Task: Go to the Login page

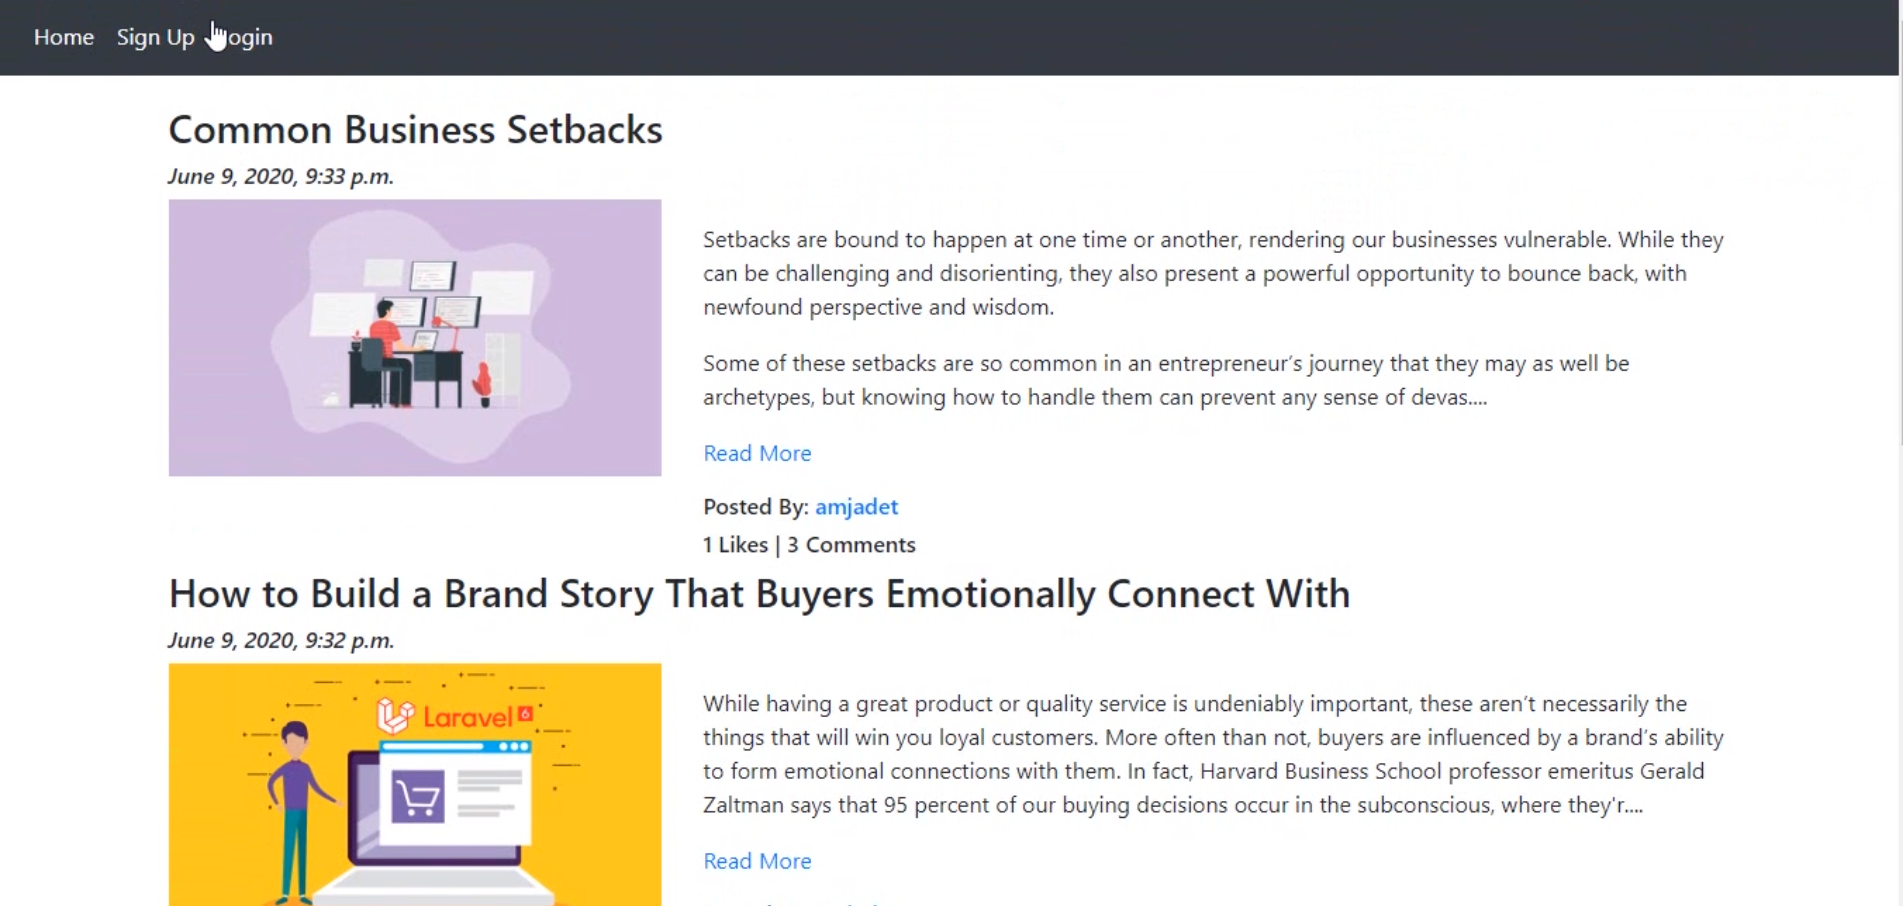Action: coord(248,37)
